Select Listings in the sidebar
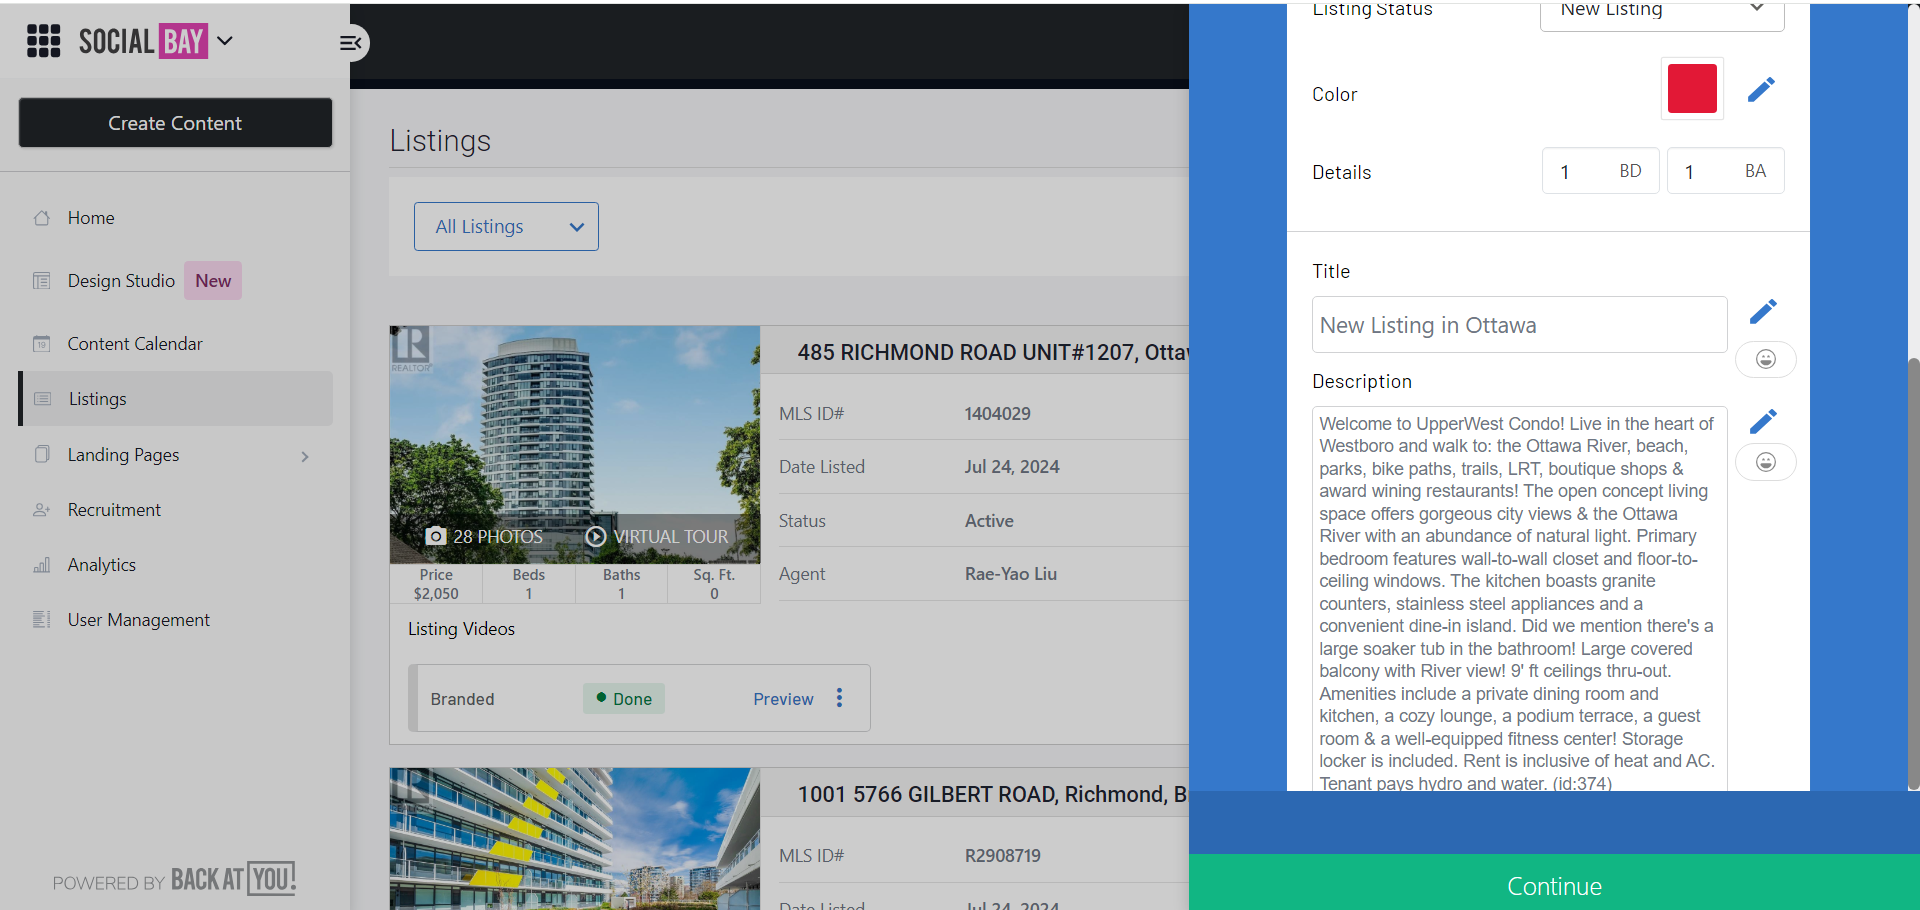This screenshot has height=910, width=1920. tap(176, 399)
